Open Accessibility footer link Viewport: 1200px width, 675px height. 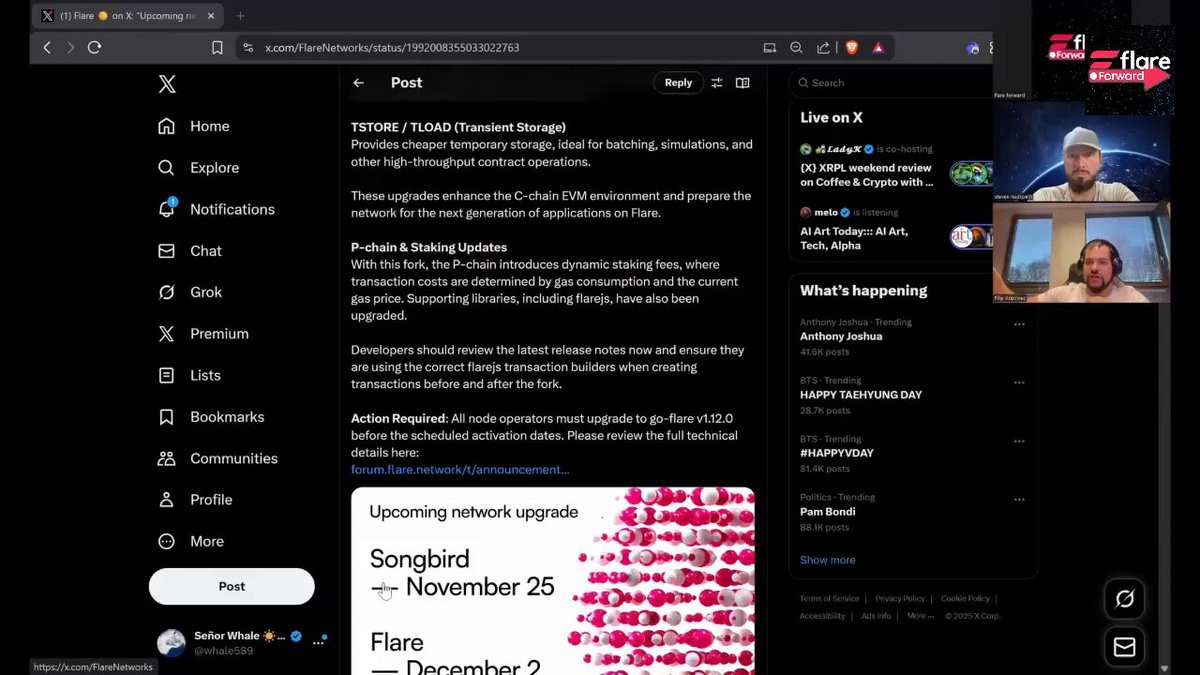pyautogui.click(x=822, y=616)
